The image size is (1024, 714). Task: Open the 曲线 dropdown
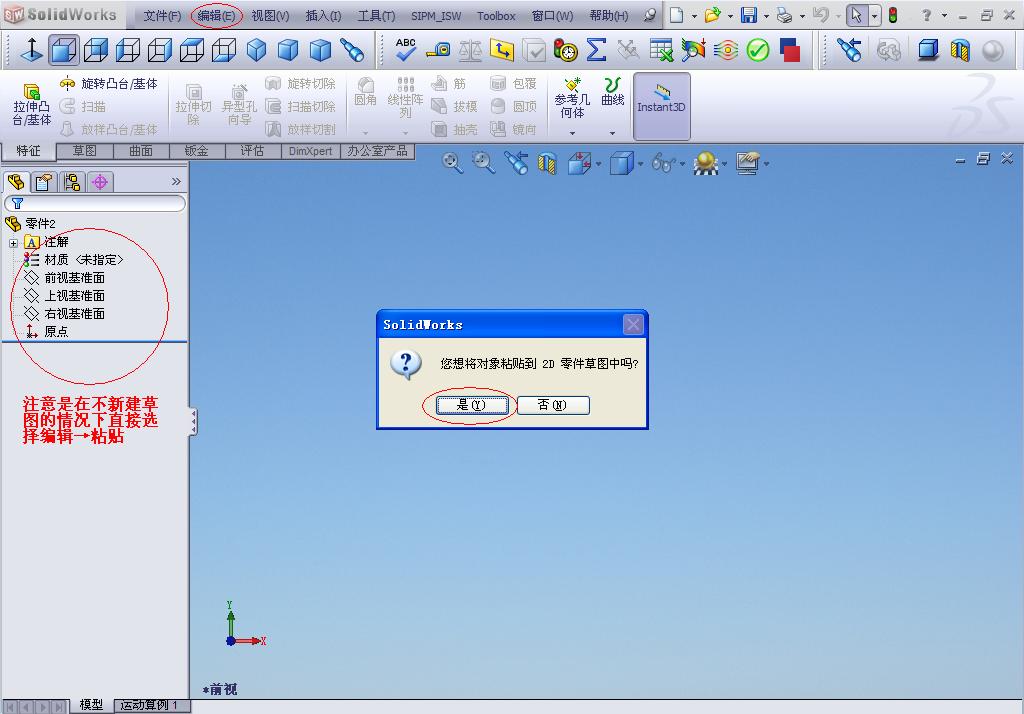tap(613, 133)
